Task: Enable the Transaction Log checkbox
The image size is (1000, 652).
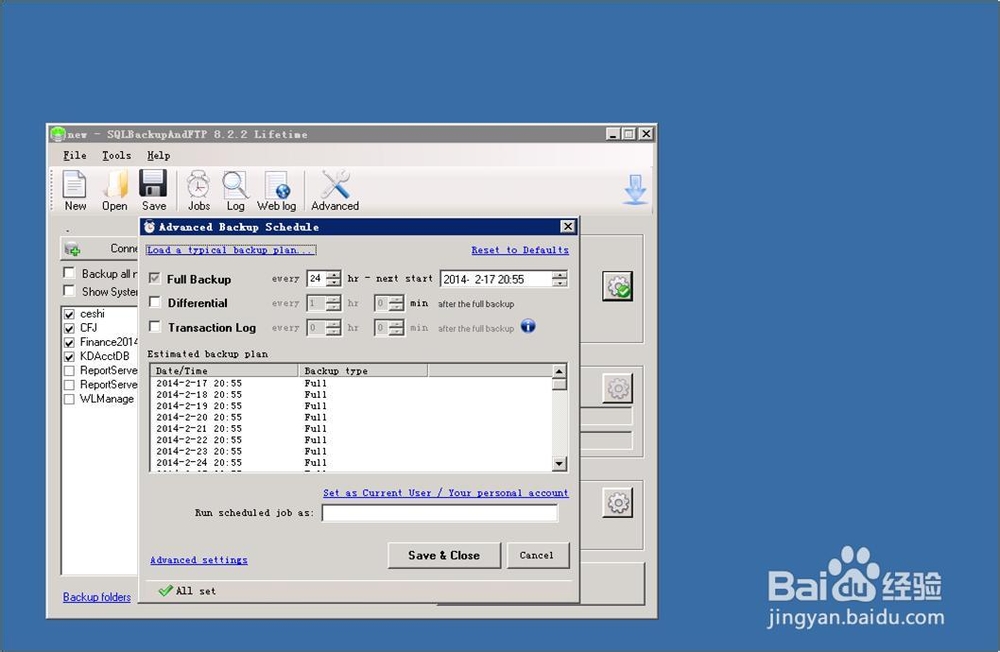Action: [154, 326]
